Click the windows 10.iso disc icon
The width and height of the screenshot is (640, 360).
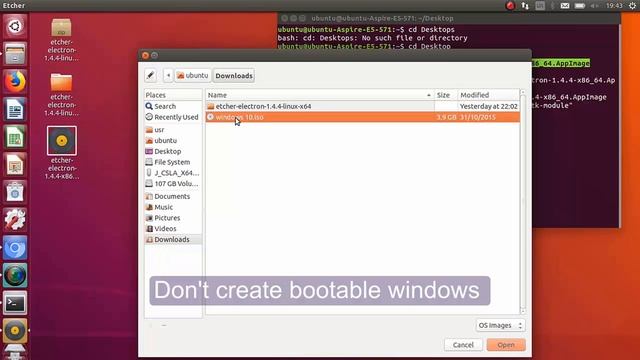point(210,117)
